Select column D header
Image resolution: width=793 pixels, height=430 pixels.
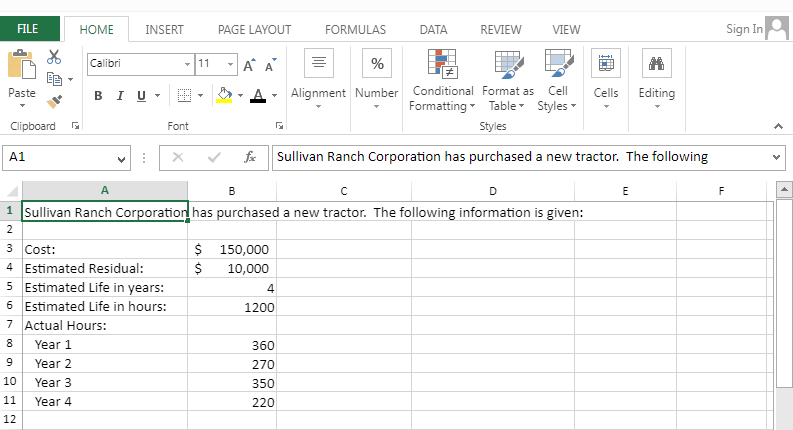pos(493,191)
